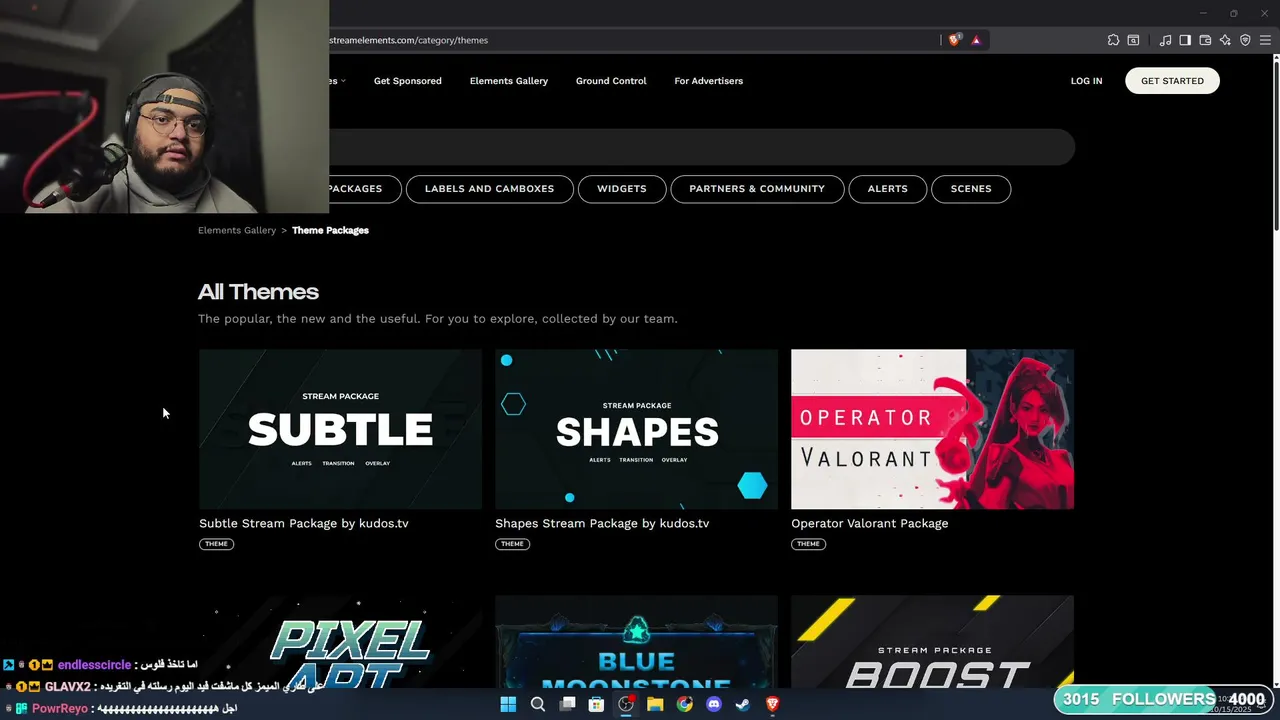Open For Advertisers nav item
Viewport: 1280px width, 720px height.
click(708, 81)
